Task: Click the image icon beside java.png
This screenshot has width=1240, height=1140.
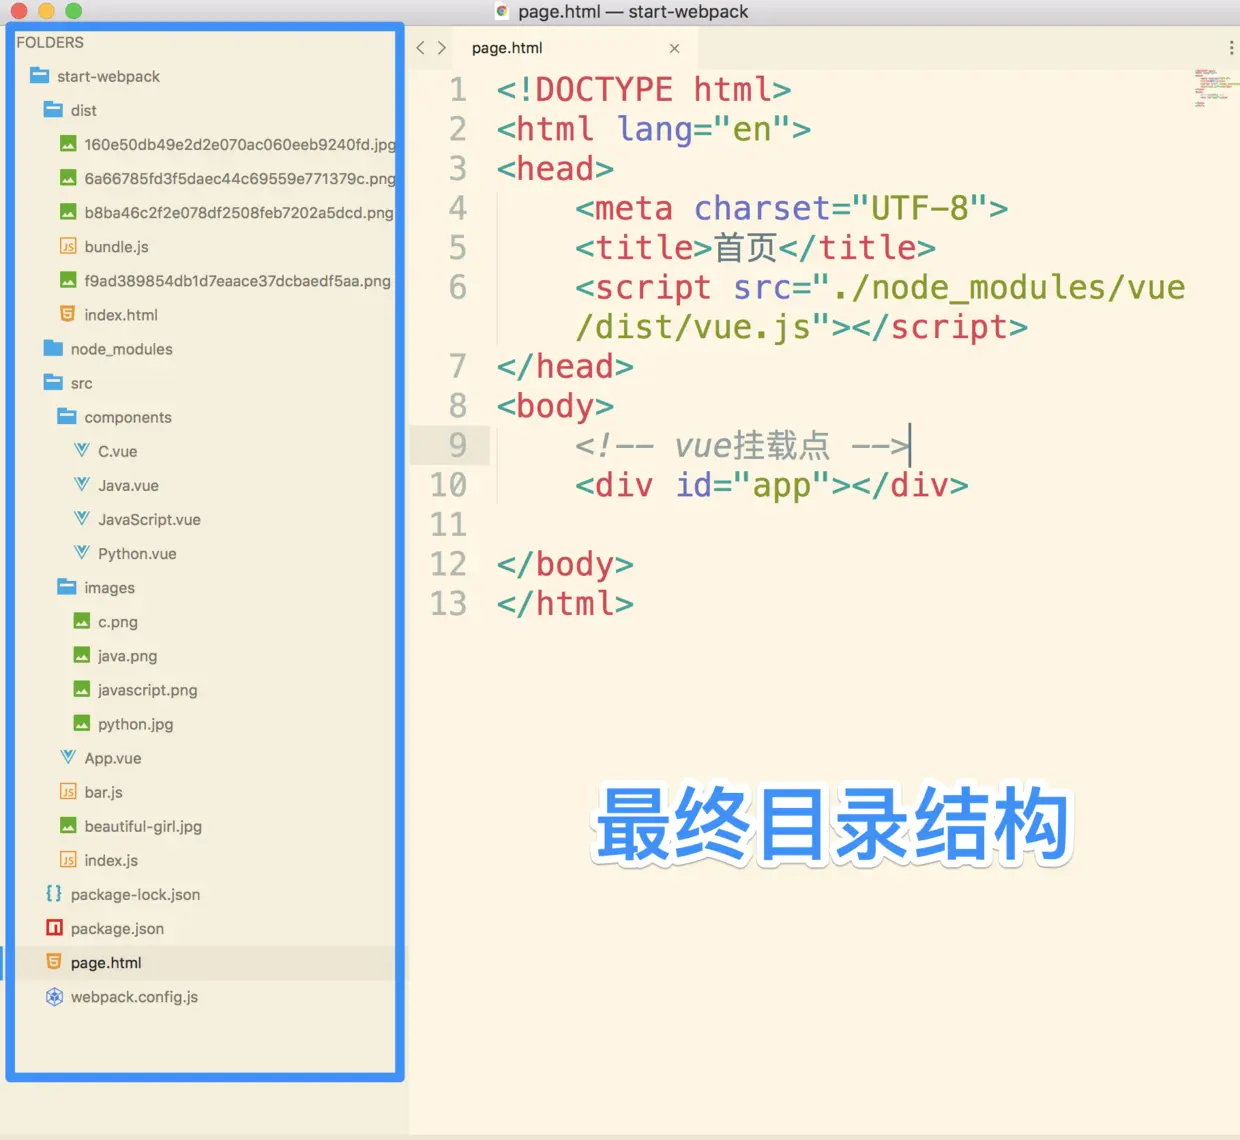Action: [82, 655]
